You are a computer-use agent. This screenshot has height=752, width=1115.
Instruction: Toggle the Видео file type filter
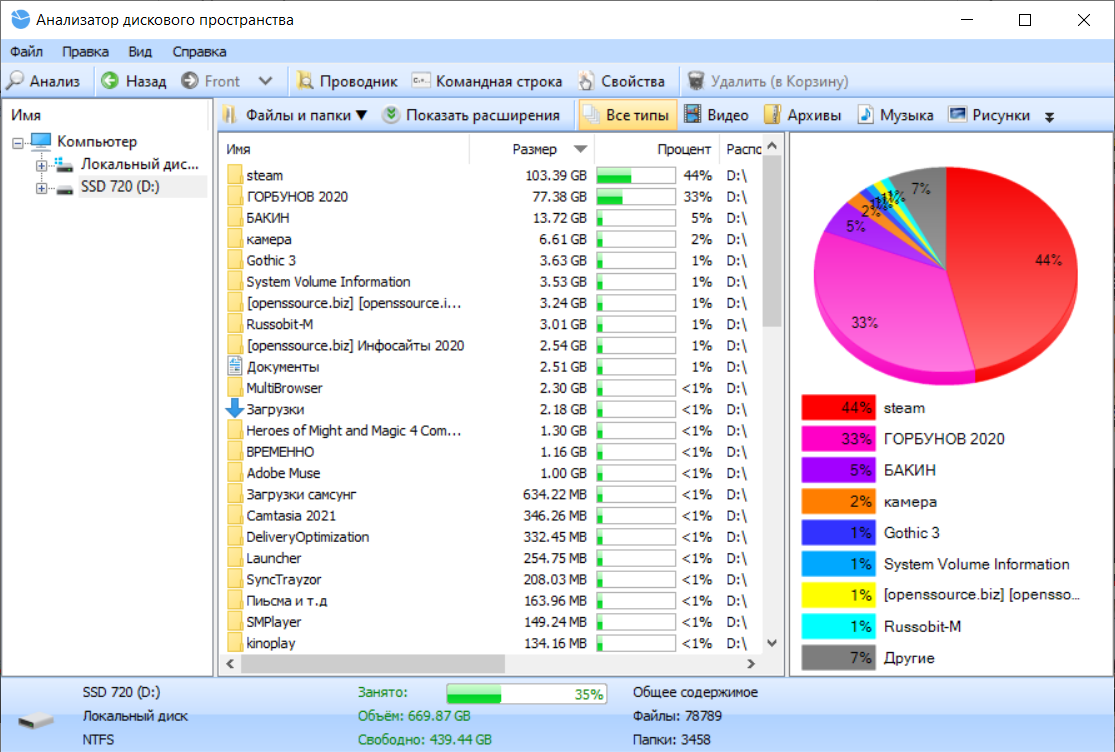(716, 114)
